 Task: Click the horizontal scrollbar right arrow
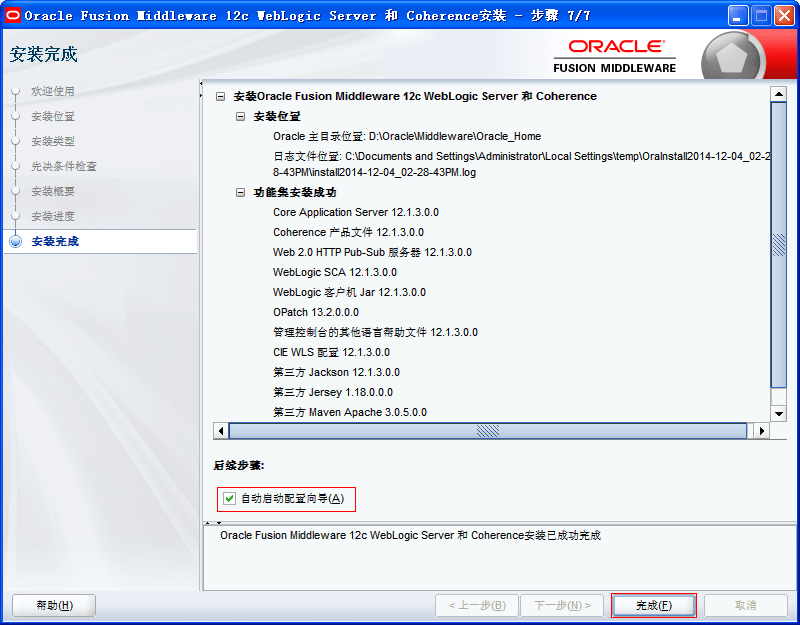click(761, 431)
